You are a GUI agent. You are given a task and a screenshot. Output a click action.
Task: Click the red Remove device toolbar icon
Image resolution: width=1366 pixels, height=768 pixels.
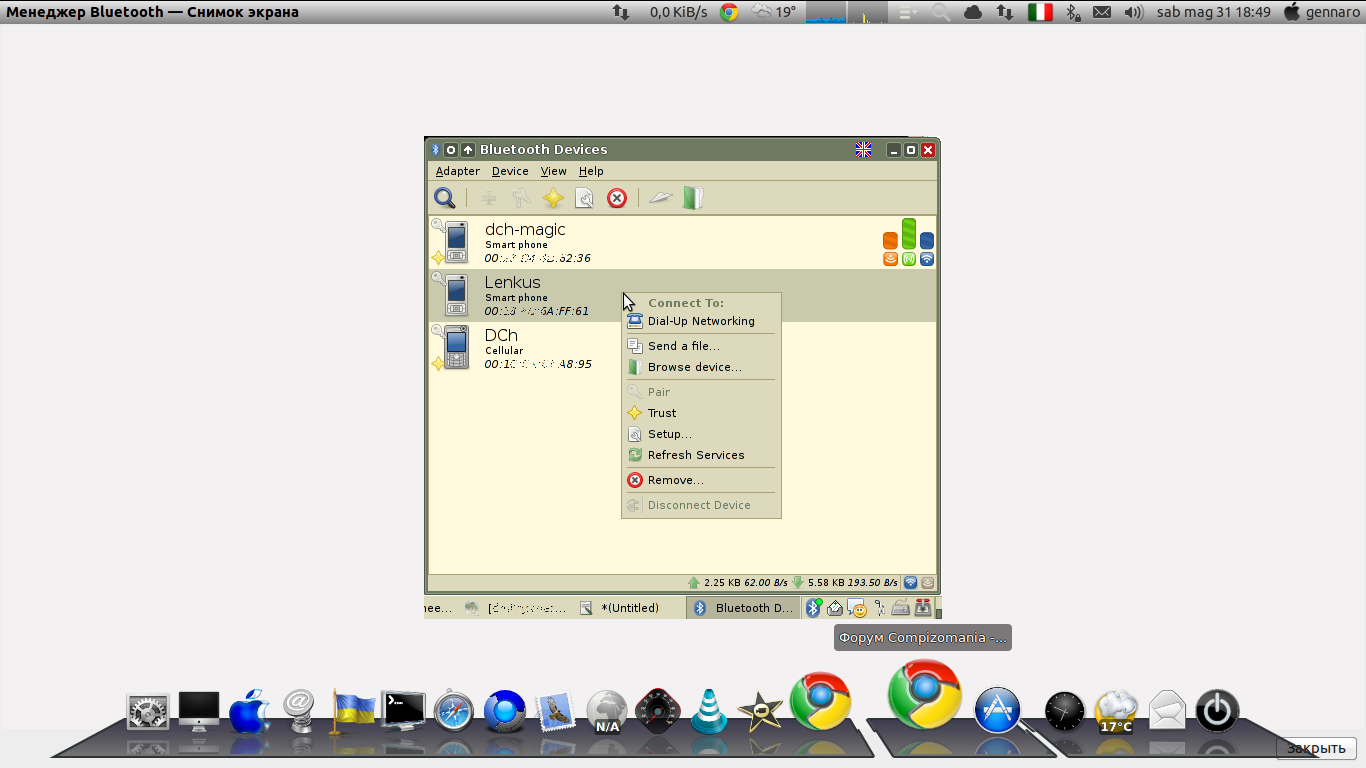pos(617,198)
